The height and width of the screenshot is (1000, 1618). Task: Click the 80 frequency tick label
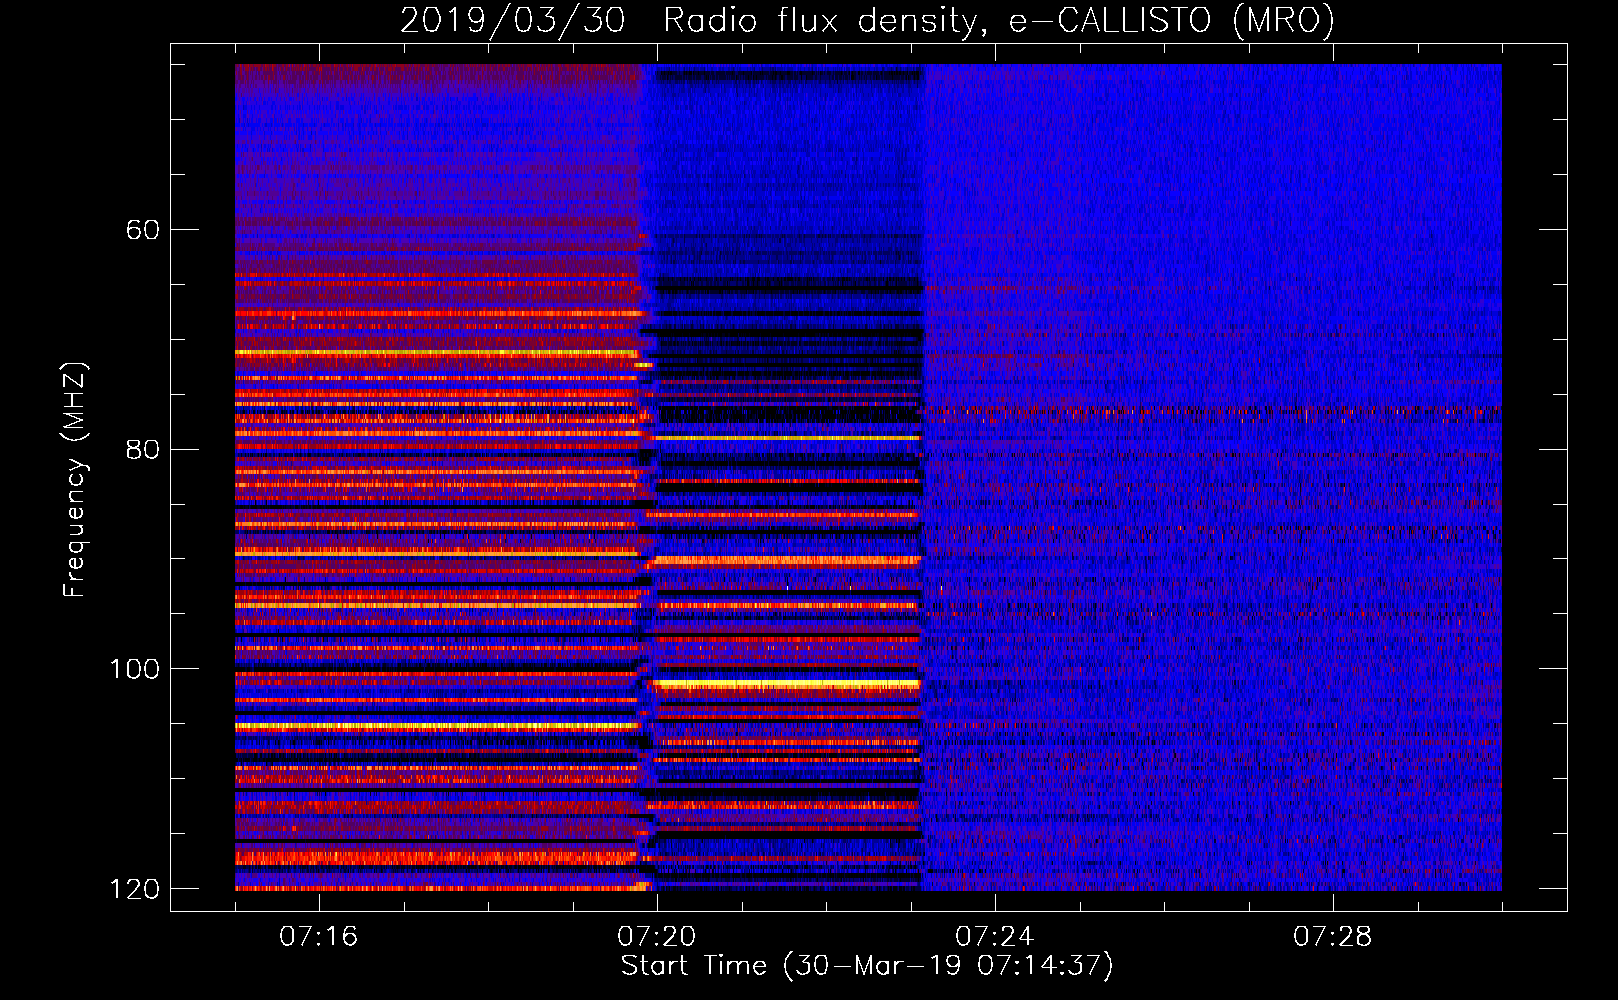click(142, 449)
